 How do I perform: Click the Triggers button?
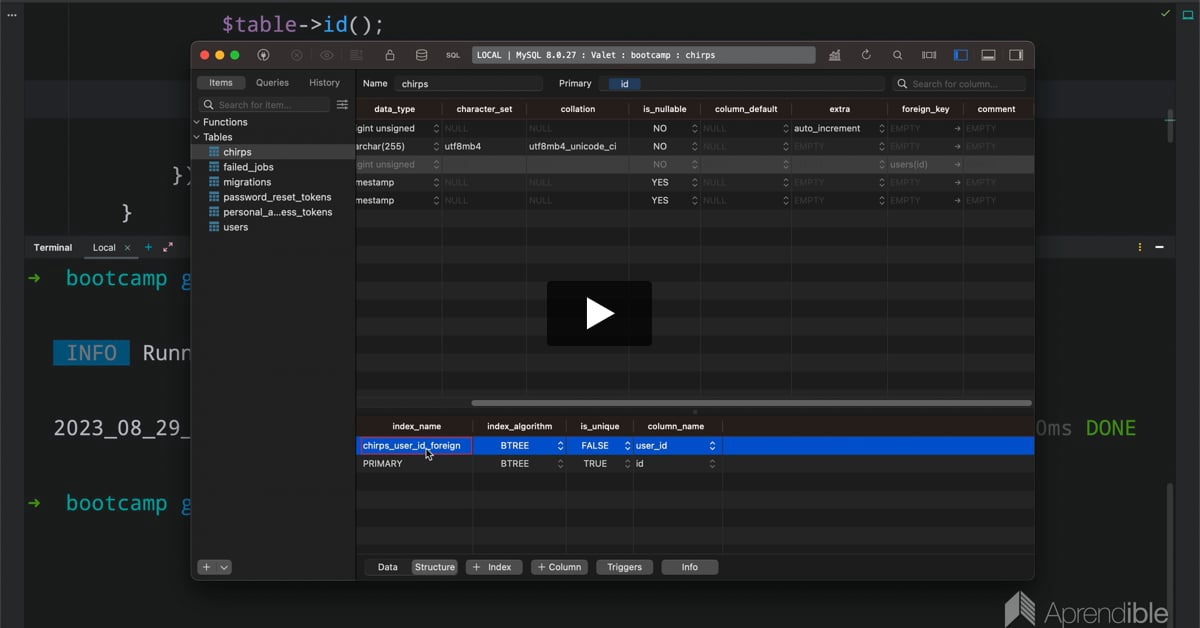(x=624, y=567)
